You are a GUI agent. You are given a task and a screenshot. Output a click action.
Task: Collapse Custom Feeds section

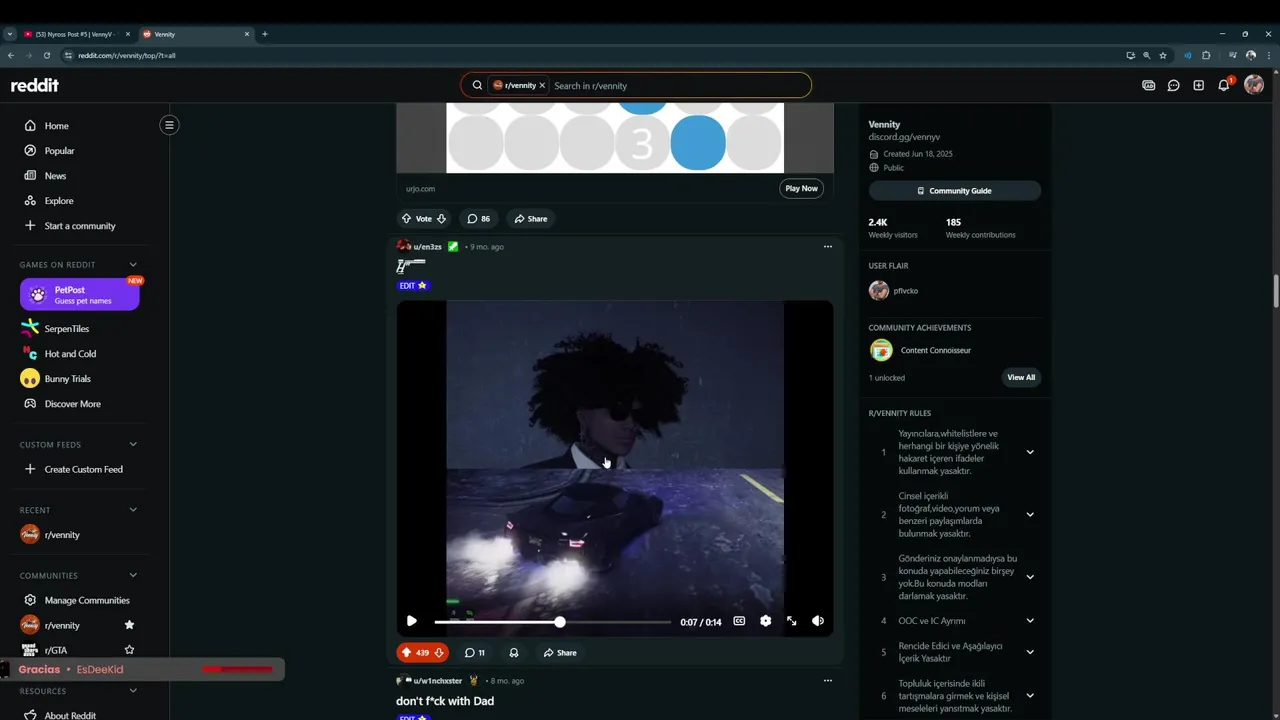[133, 445]
